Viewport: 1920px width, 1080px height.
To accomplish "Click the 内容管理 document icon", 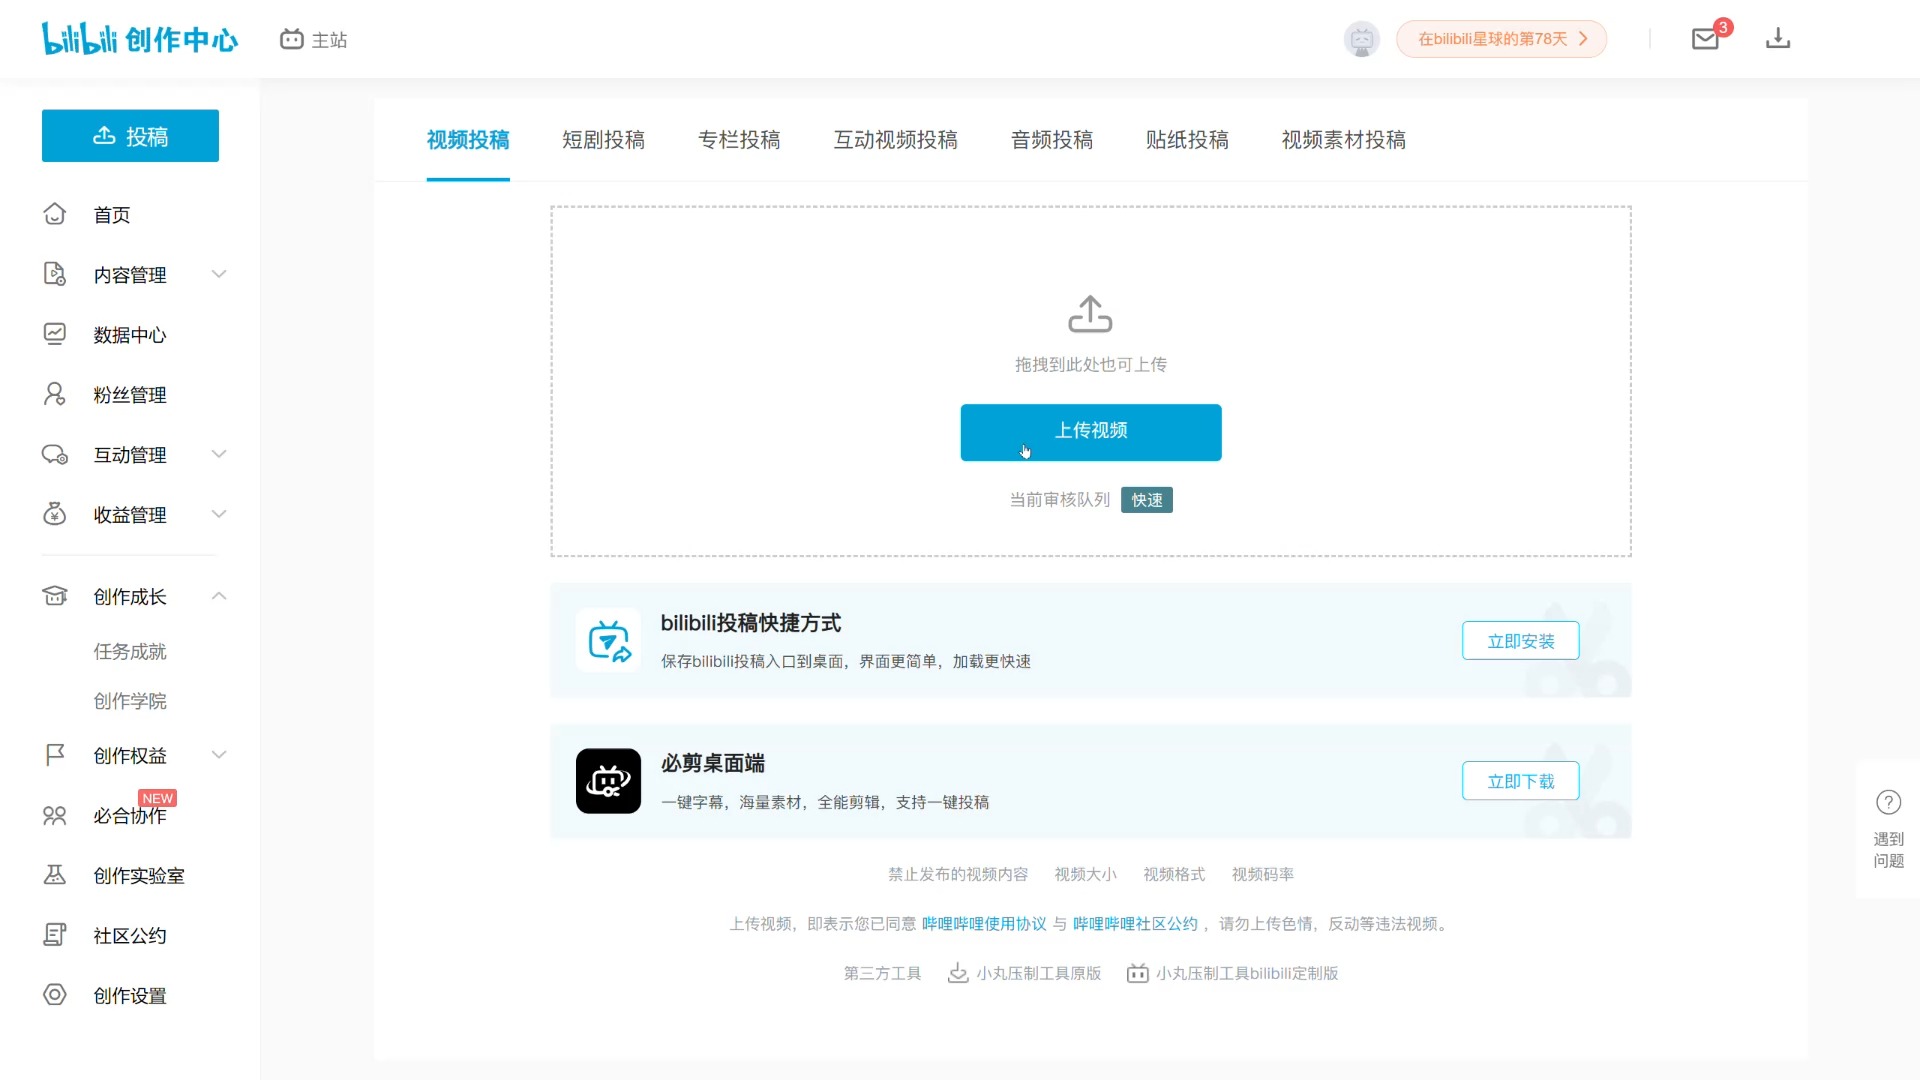I will click(55, 274).
